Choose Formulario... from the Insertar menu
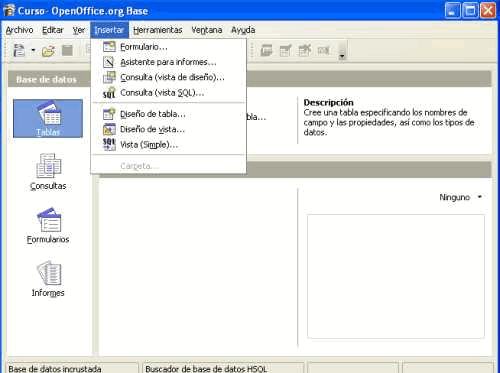 168,47
